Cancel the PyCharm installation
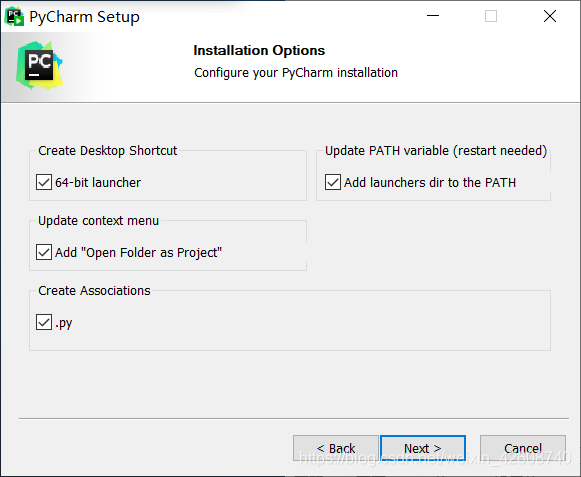581x477 pixels. click(523, 448)
